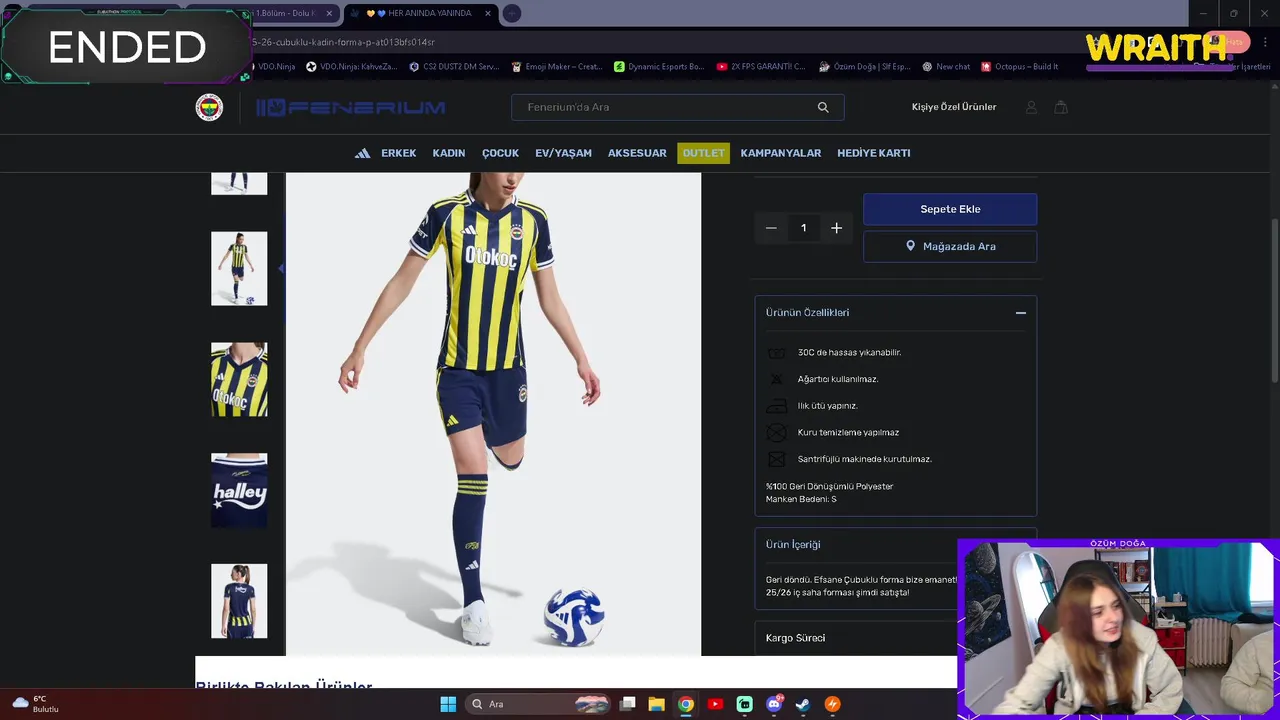Click the Mağazada Ara button
The width and height of the screenshot is (1280, 720).
tap(950, 246)
